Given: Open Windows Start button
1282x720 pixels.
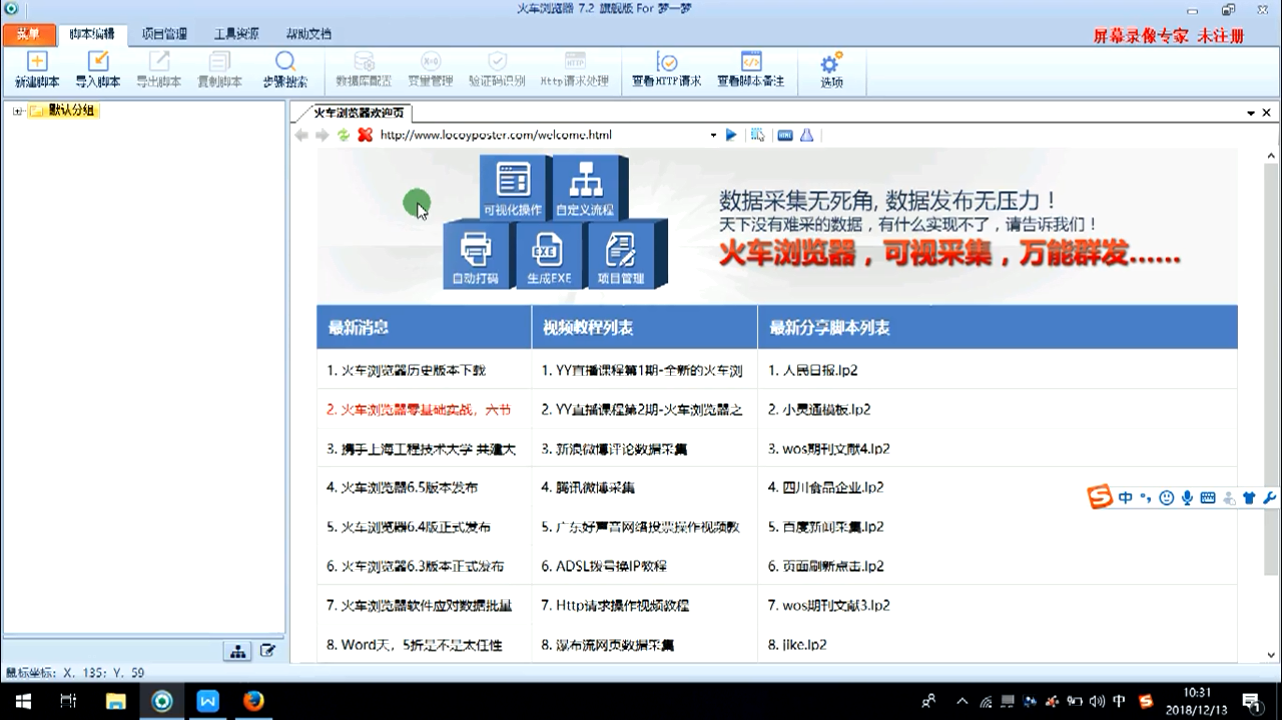Looking at the screenshot, I should pyautogui.click(x=22, y=701).
